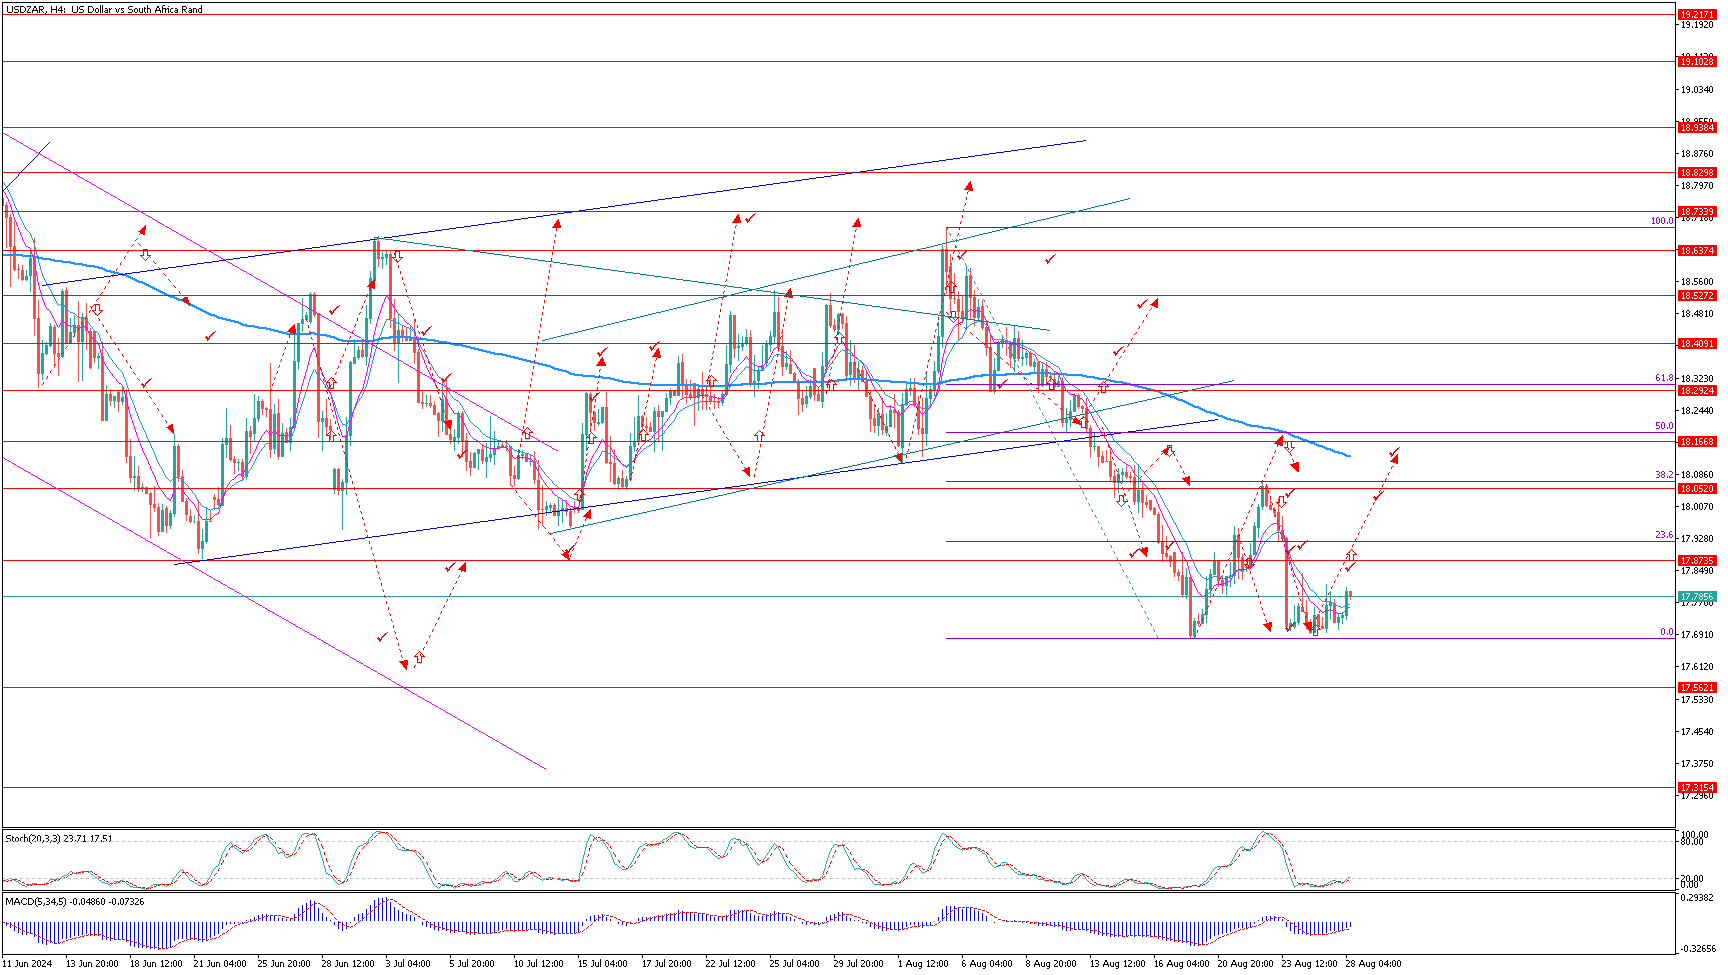Click the 18.0070 price axis value
1728x975 pixels.
click(x=1697, y=507)
